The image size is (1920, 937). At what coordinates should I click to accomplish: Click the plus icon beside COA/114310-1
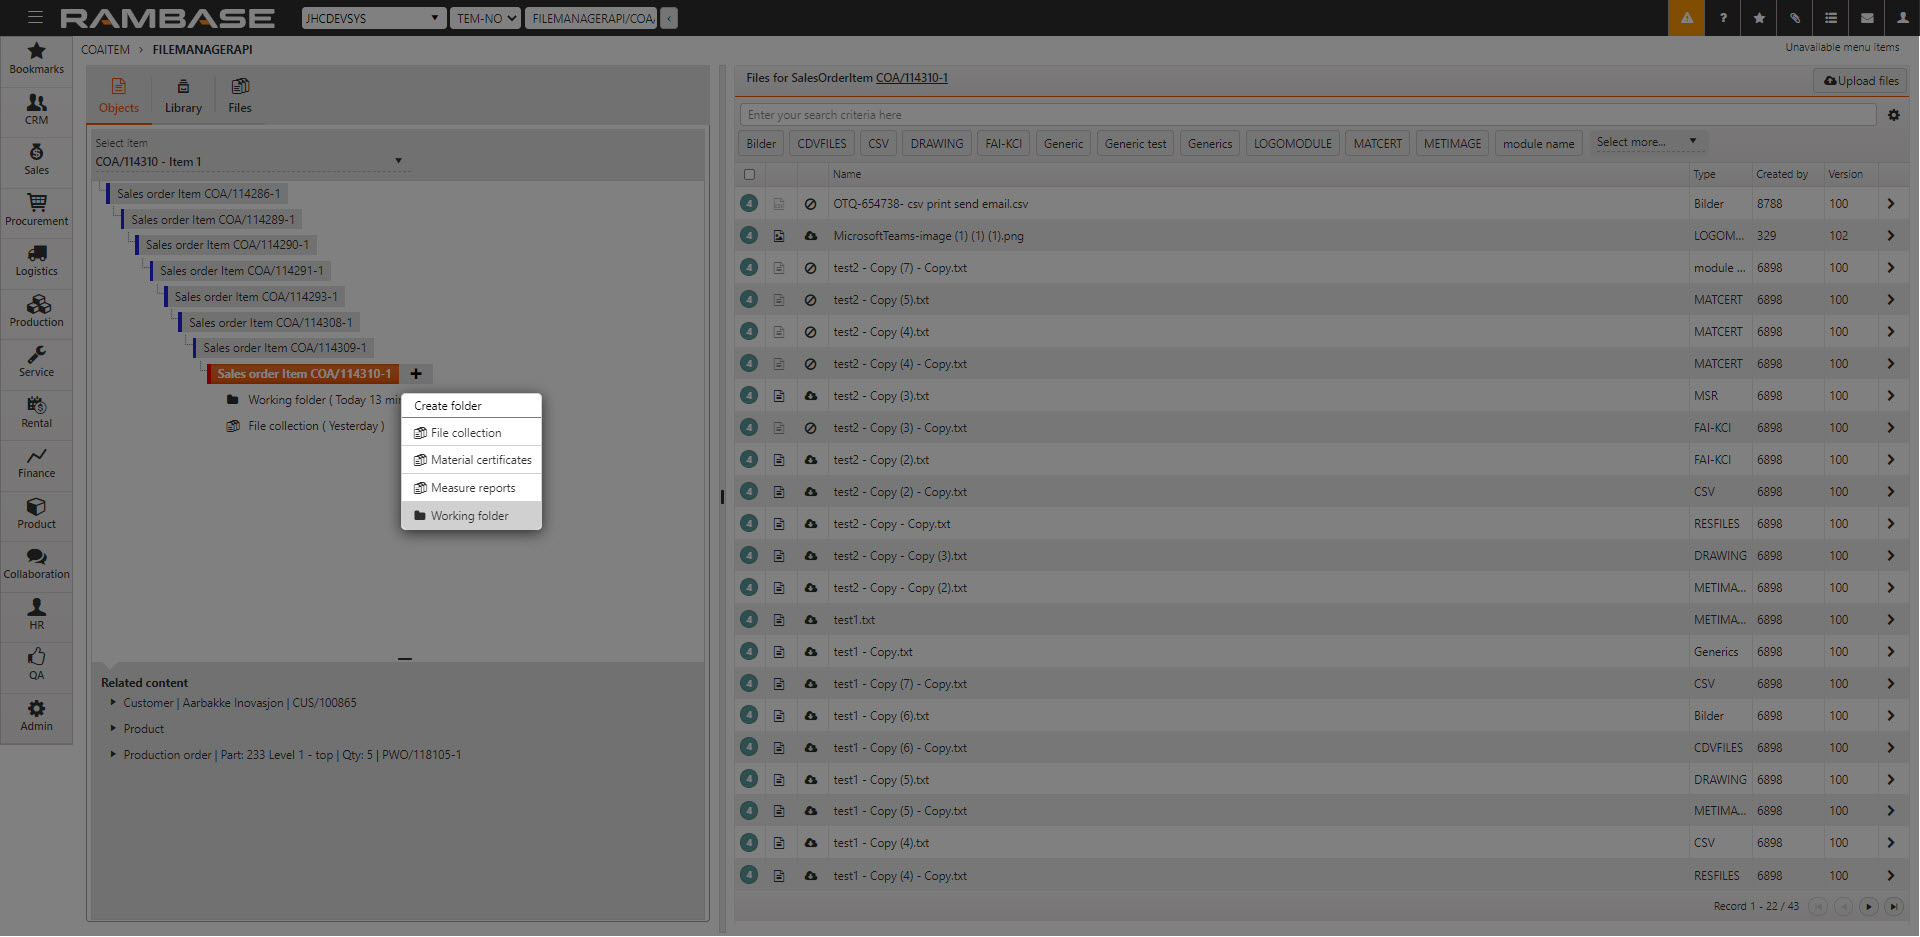click(416, 374)
